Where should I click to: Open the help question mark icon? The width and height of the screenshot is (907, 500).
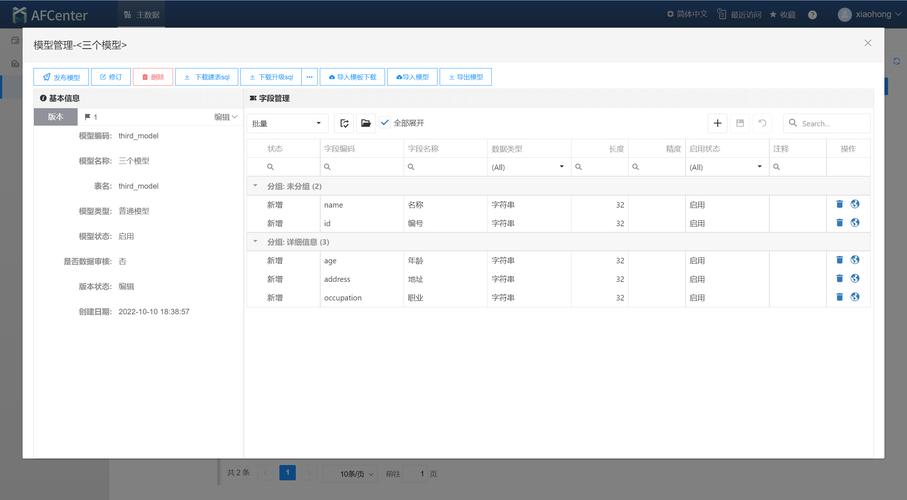(x=812, y=15)
